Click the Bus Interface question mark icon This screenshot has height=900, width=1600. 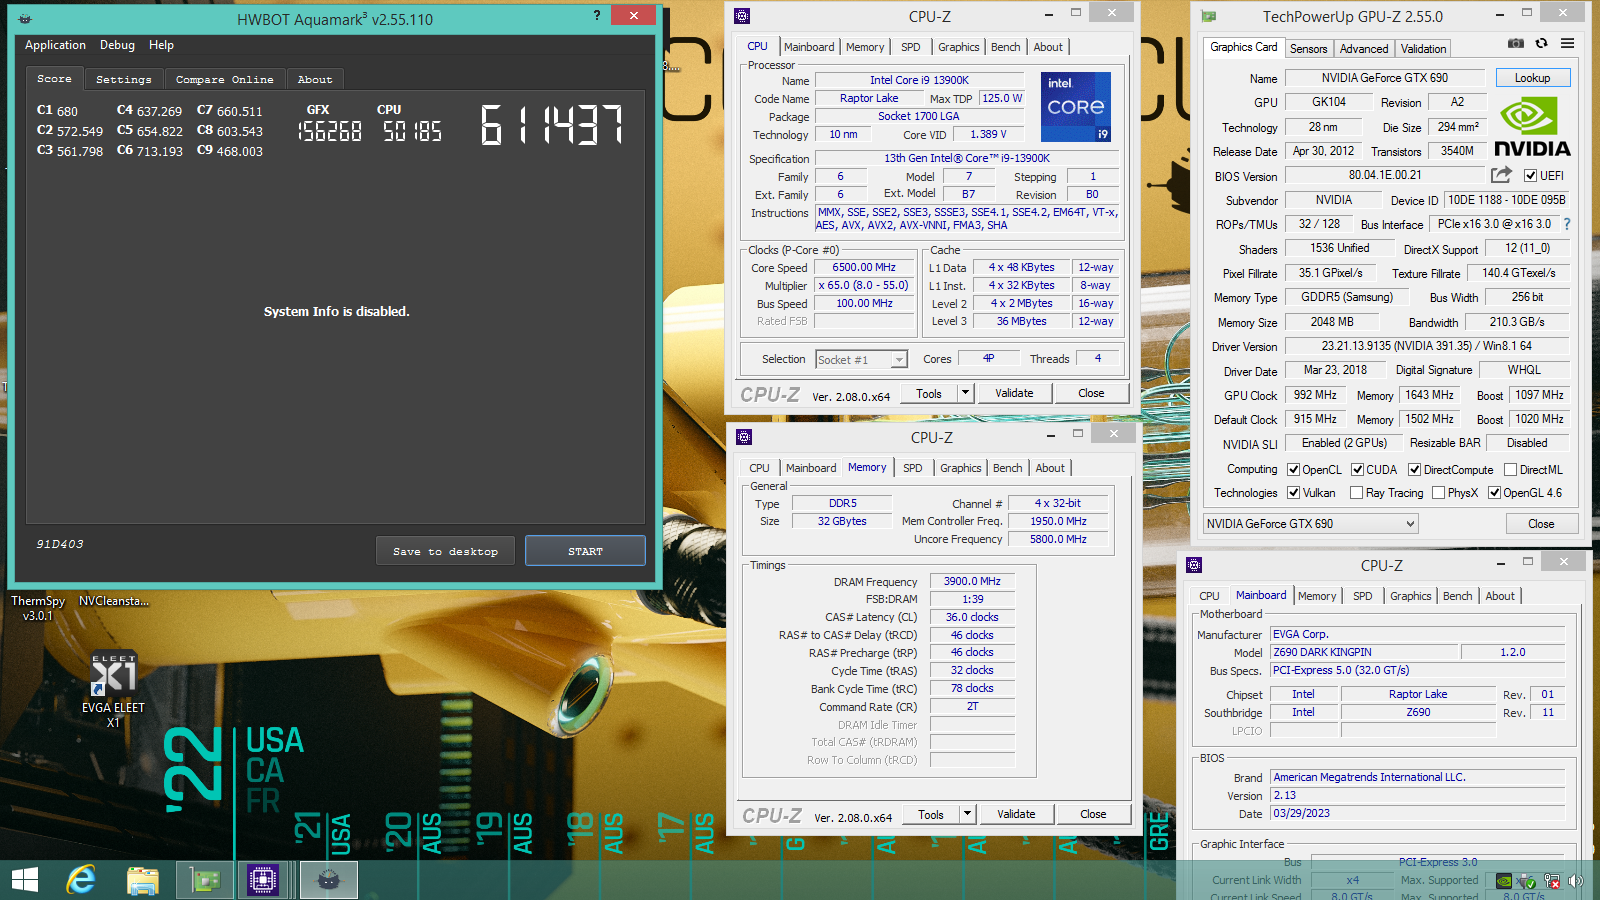1567,224
